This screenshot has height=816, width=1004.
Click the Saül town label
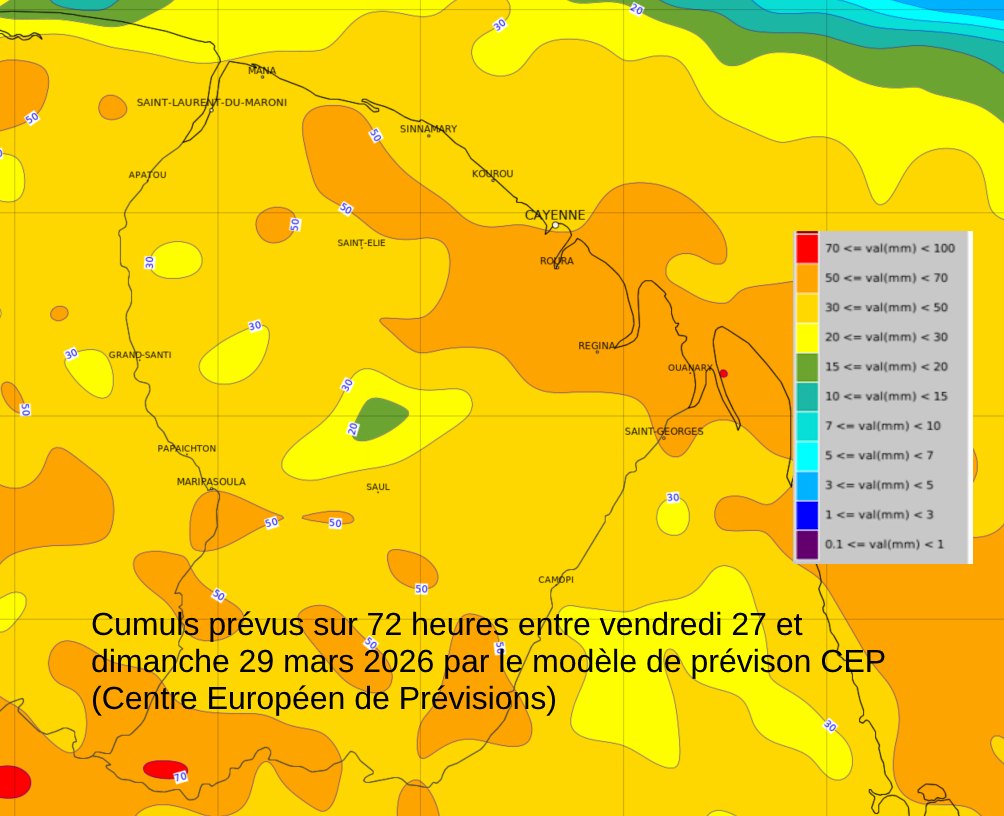378,487
